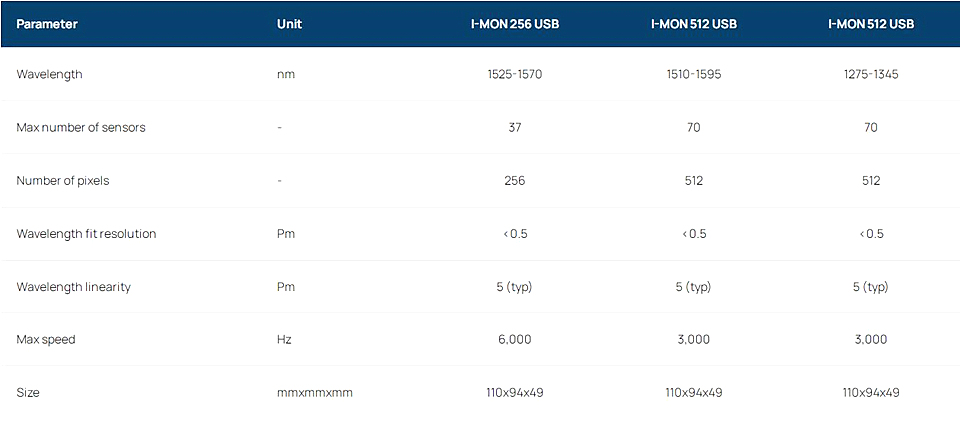This screenshot has height=430, width=960.
Task: Select the 6,000 Hz speed value
Action: [x=515, y=339]
